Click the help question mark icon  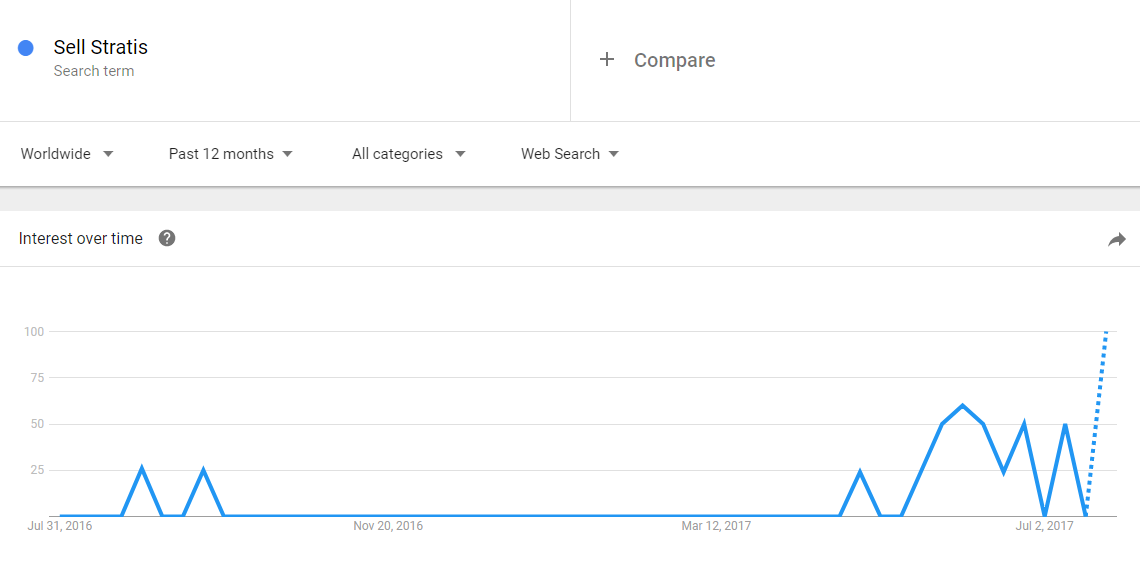tap(167, 238)
